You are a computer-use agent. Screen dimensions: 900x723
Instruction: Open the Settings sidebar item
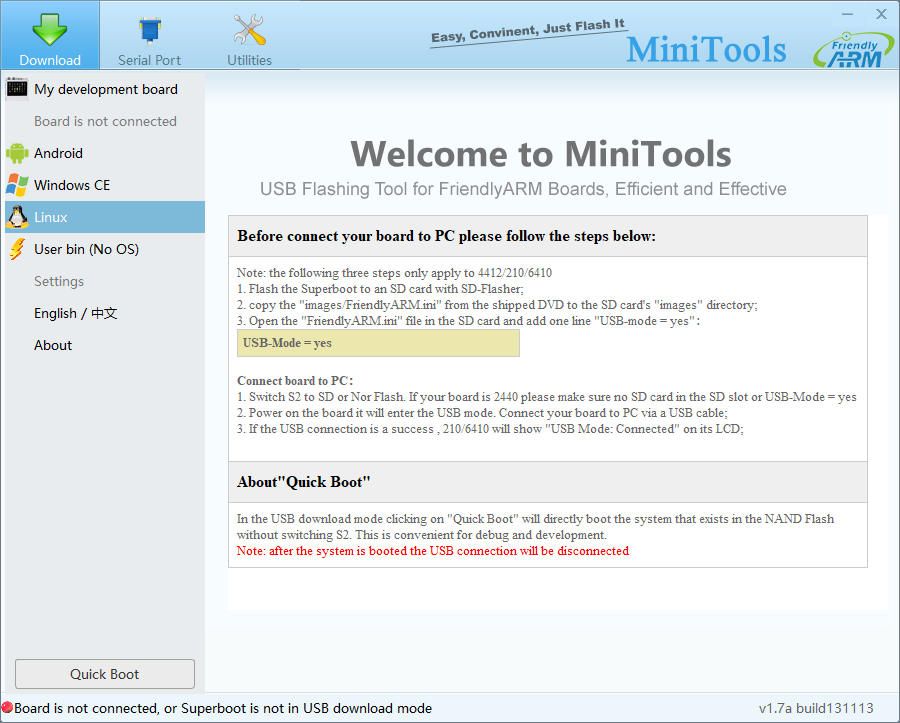(x=105, y=281)
